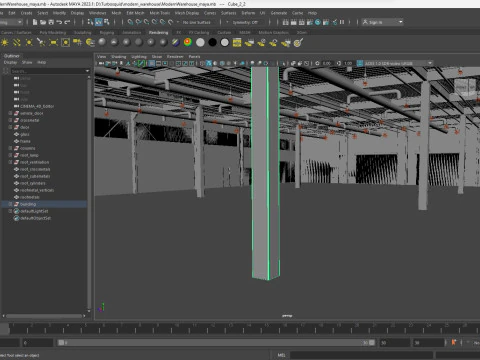Switch to the Poly Modeling shelf tab
This screenshot has height=360, width=480.
coord(53,33)
